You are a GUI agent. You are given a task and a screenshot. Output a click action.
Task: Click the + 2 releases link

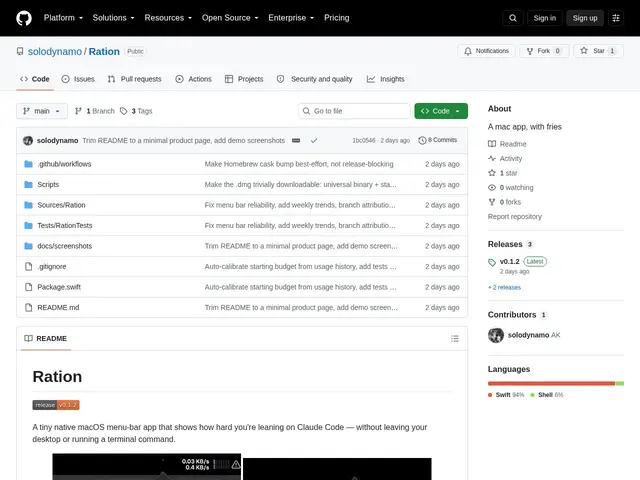504,287
